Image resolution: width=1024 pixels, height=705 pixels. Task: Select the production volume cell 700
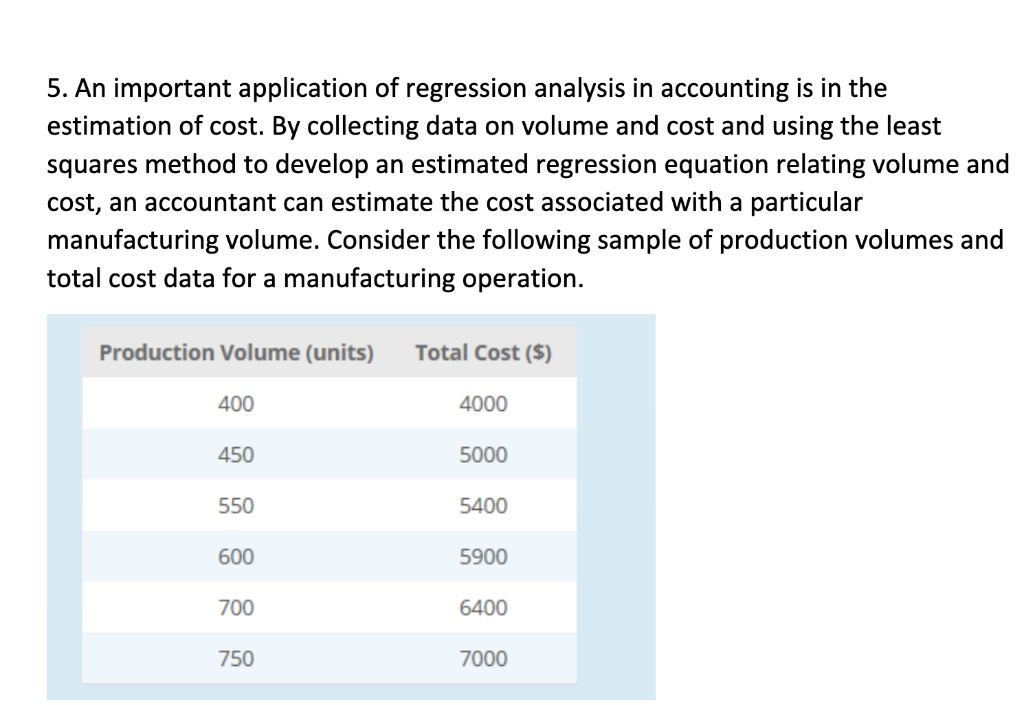pyautogui.click(x=236, y=607)
